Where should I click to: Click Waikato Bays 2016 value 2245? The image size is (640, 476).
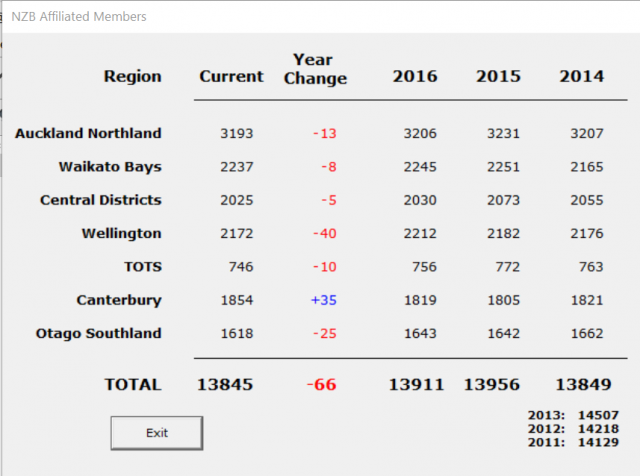[420, 167]
